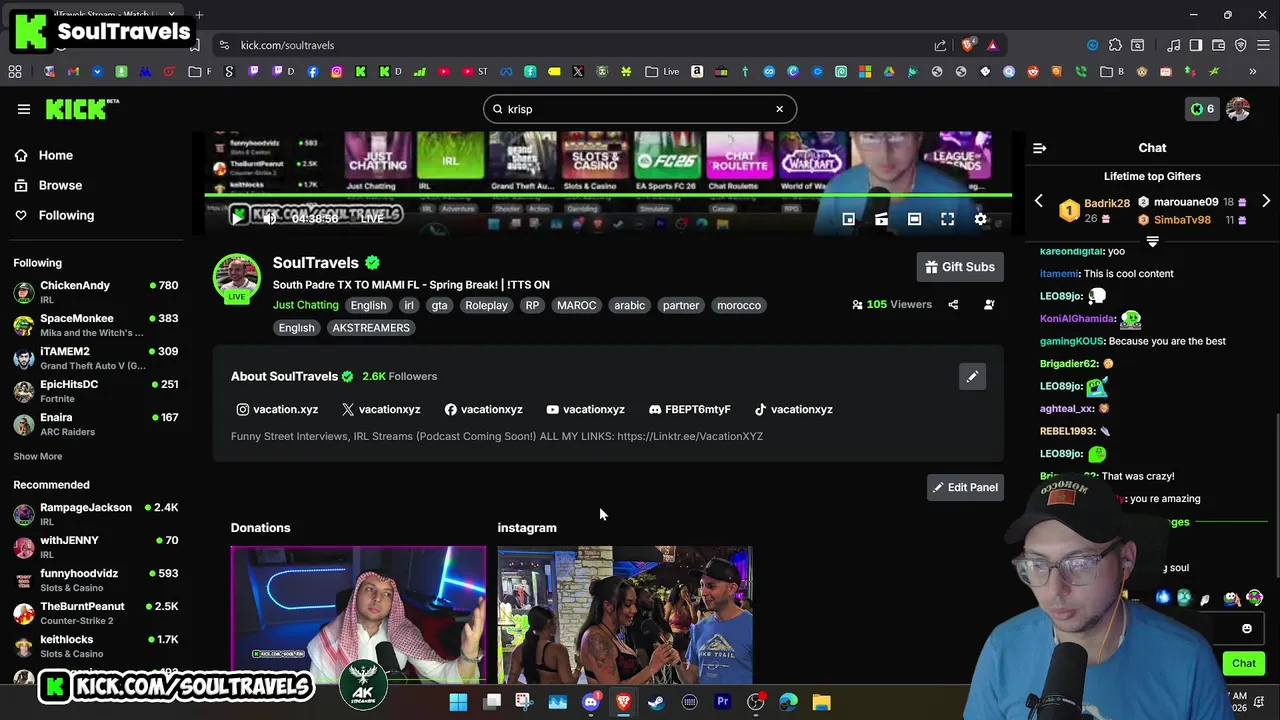Expand the top gifters leaderboard chevron
This screenshot has width=1280, height=720.
(x=1152, y=241)
